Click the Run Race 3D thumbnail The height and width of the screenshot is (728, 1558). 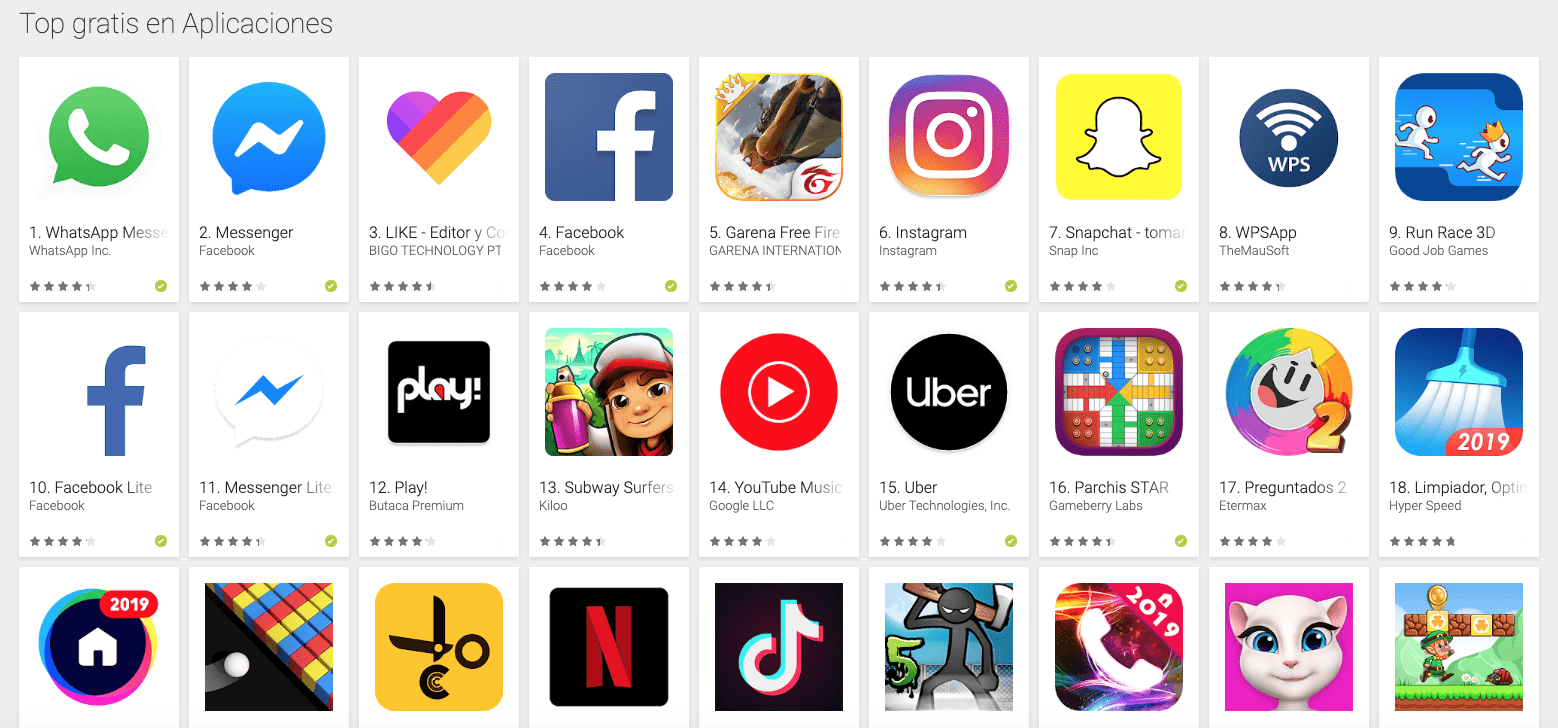[x=1459, y=137]
